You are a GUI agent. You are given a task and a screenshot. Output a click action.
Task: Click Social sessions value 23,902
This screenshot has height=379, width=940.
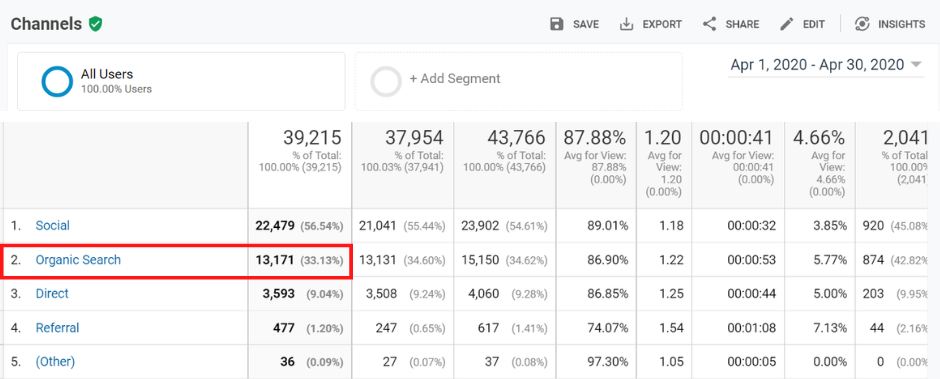[480, 226]
